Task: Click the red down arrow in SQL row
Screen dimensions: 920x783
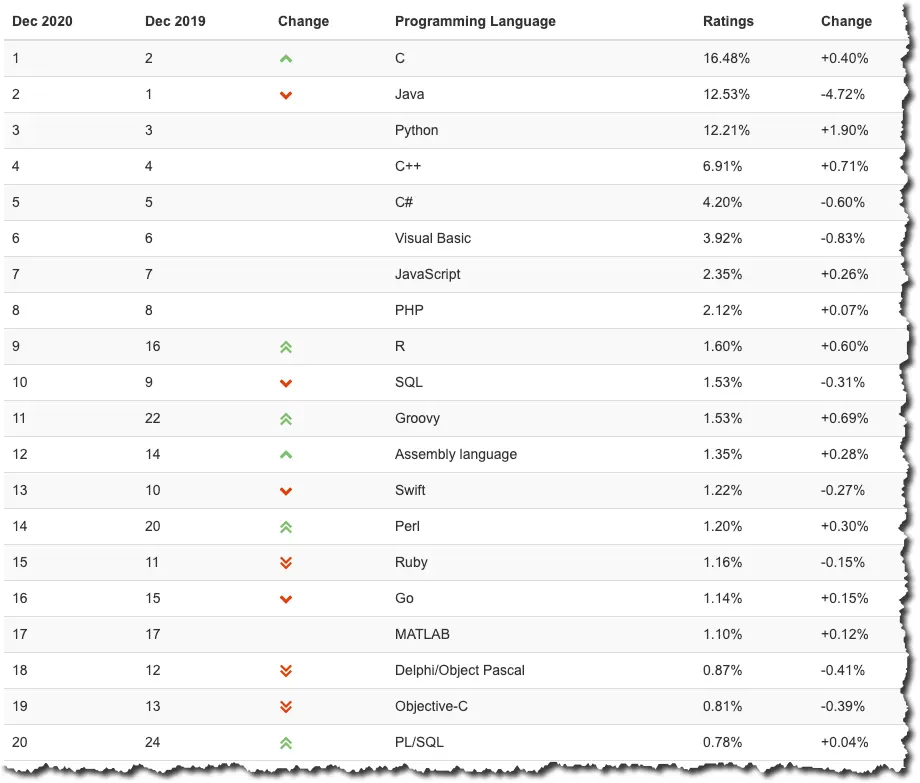Action: tap(286, 383)
